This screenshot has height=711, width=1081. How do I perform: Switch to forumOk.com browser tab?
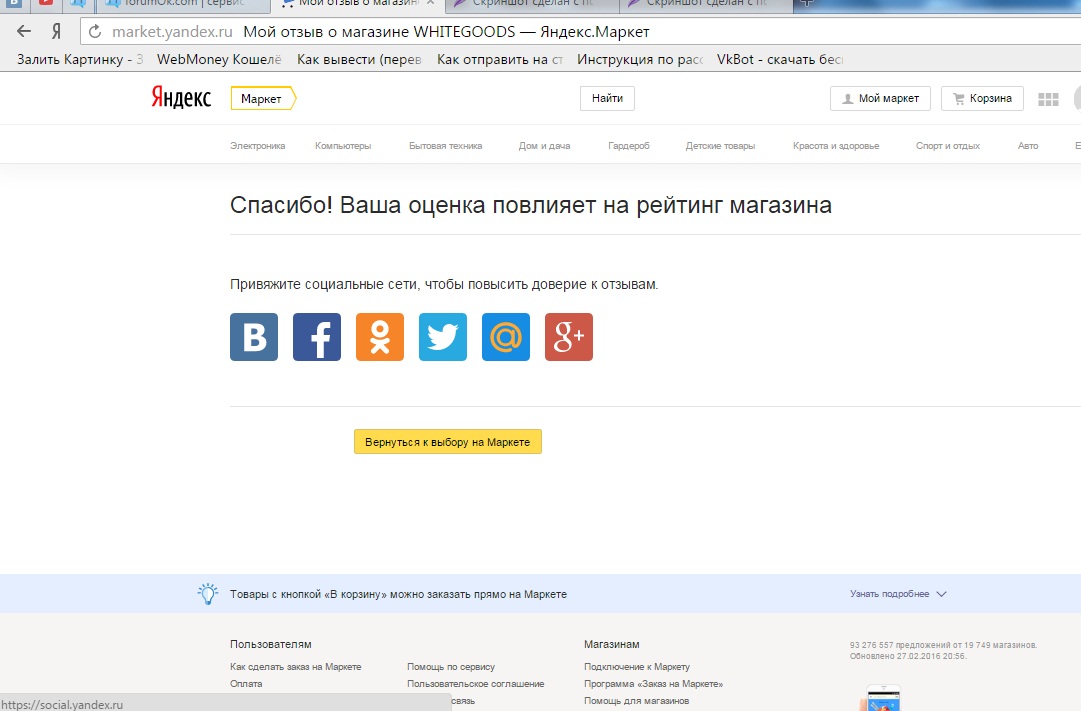[x=182, y=4]
